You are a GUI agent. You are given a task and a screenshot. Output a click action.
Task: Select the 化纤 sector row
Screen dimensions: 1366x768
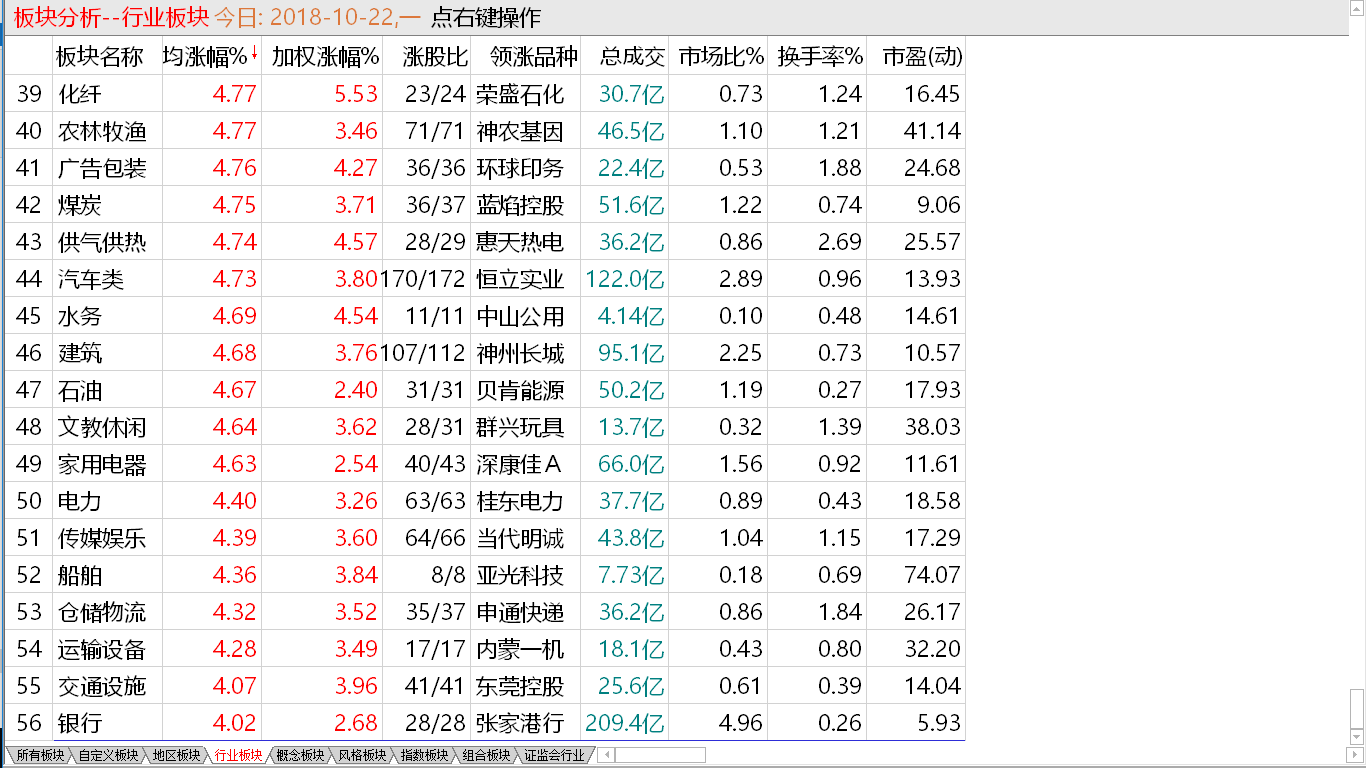[x=485, y=94]
